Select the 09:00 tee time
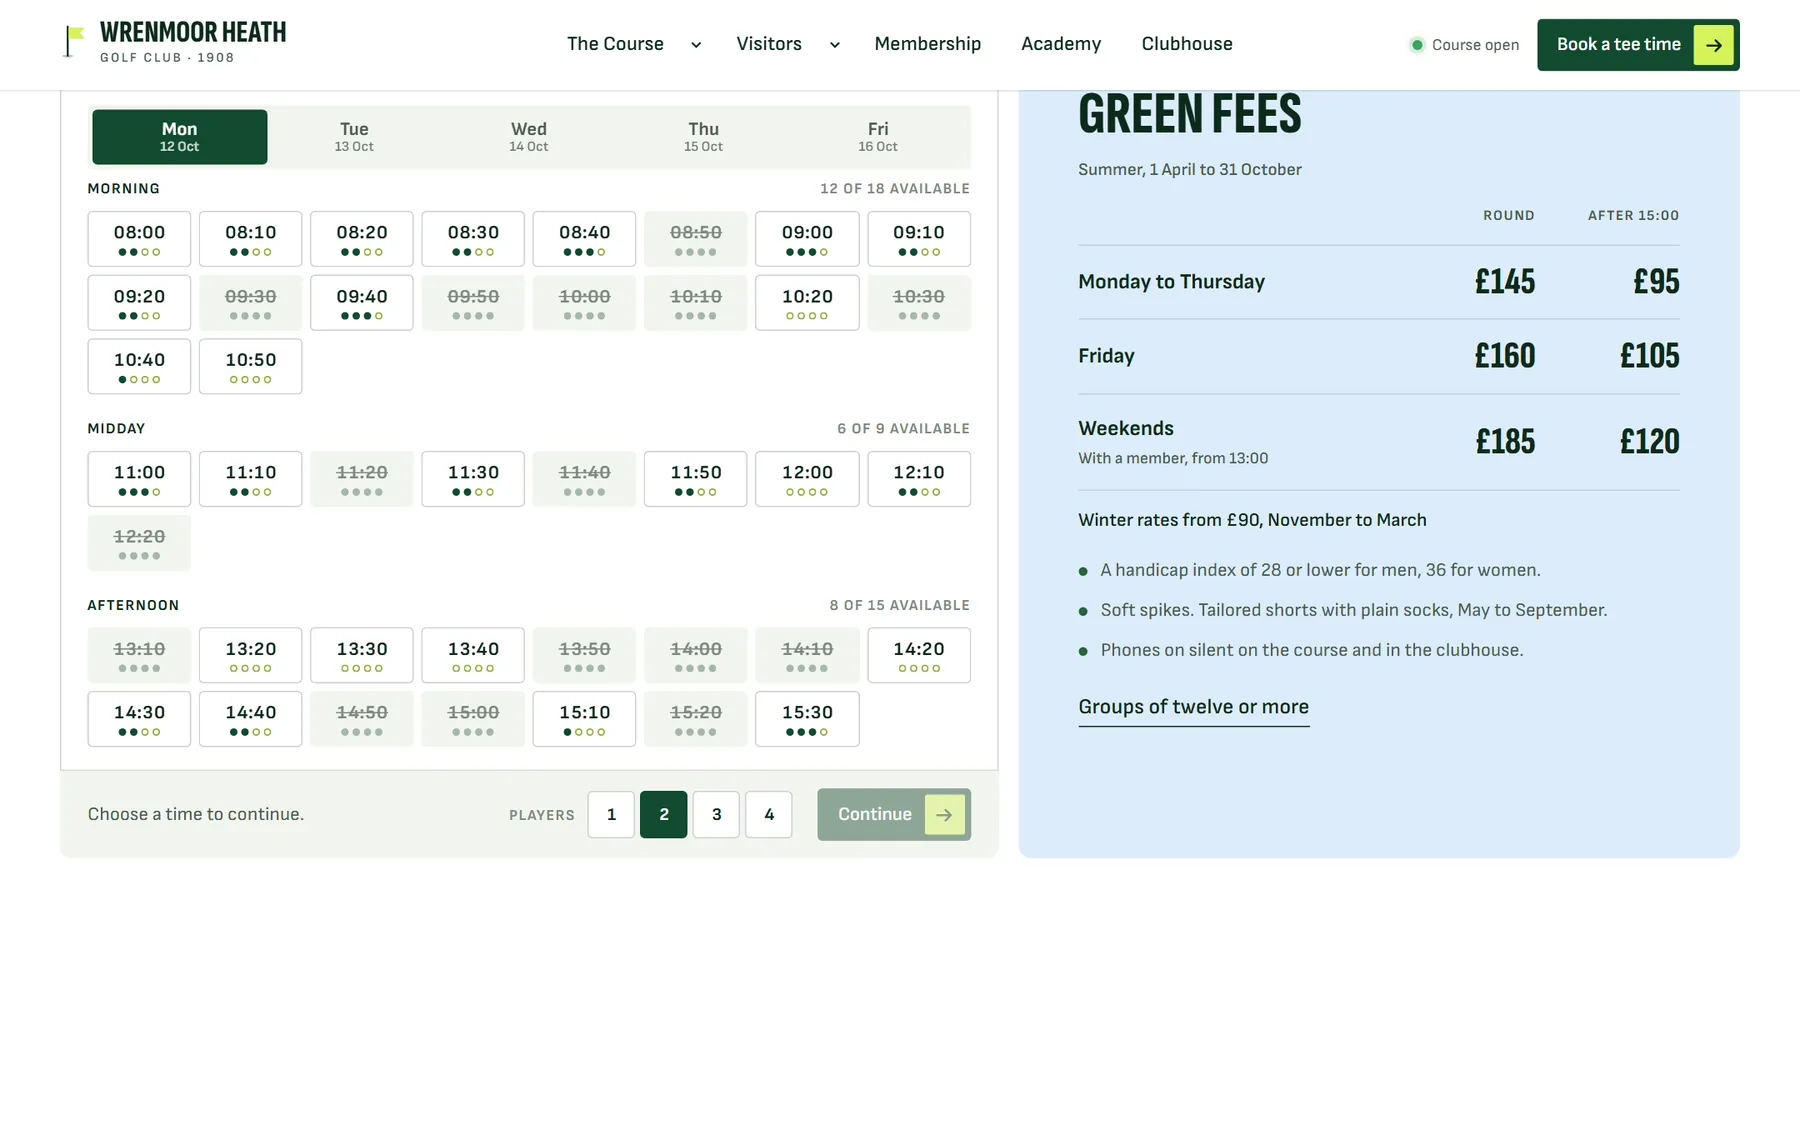Viewport: 1800px width, 1125px height. 807,239
